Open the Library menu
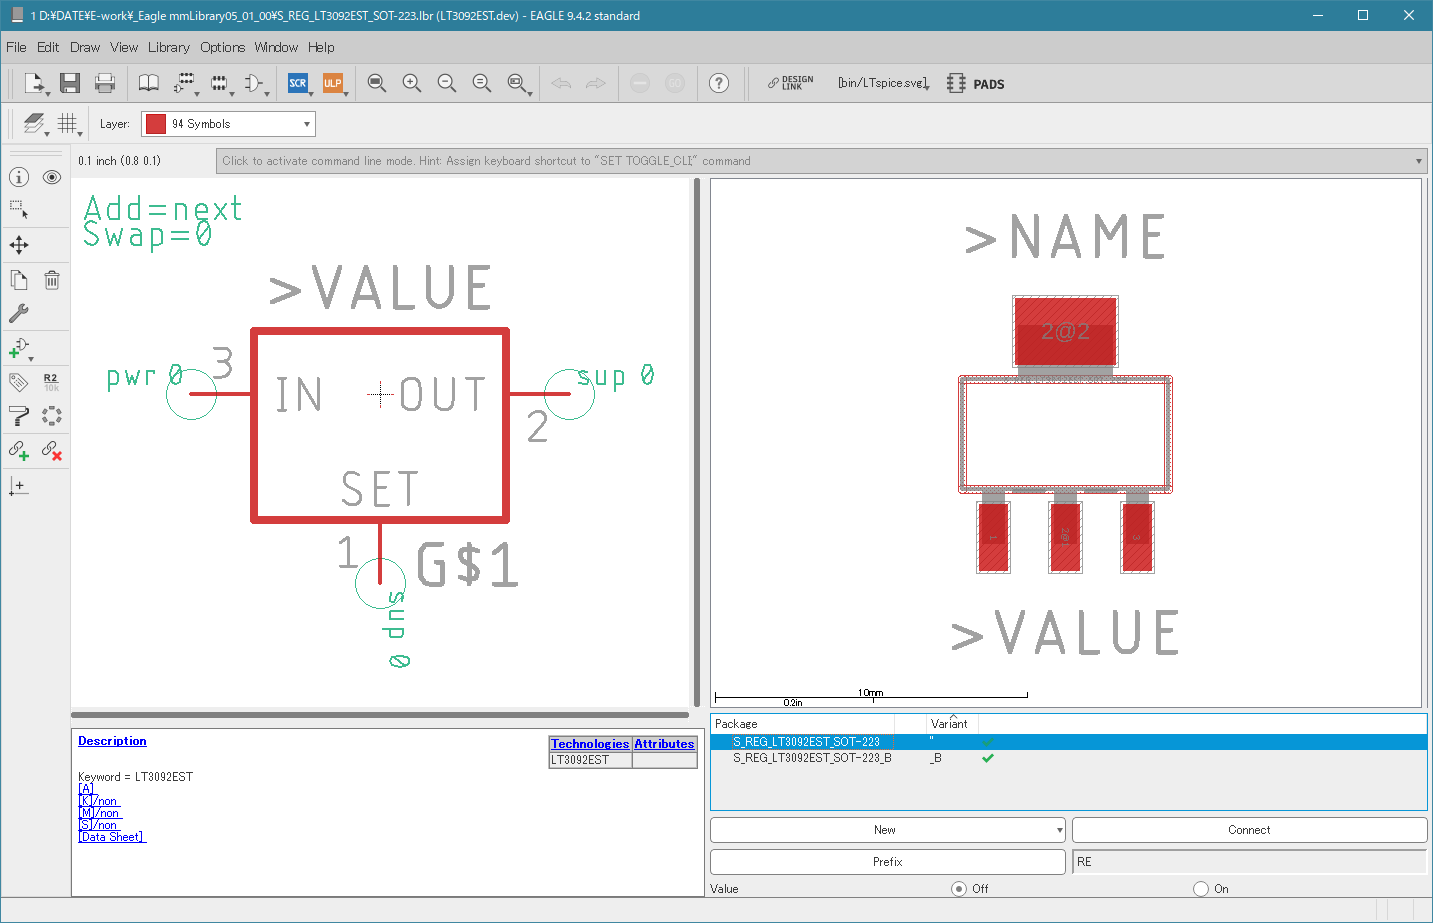Viewport: 1433px width, 923px height. pyautogui.click(x=168, y=47)
